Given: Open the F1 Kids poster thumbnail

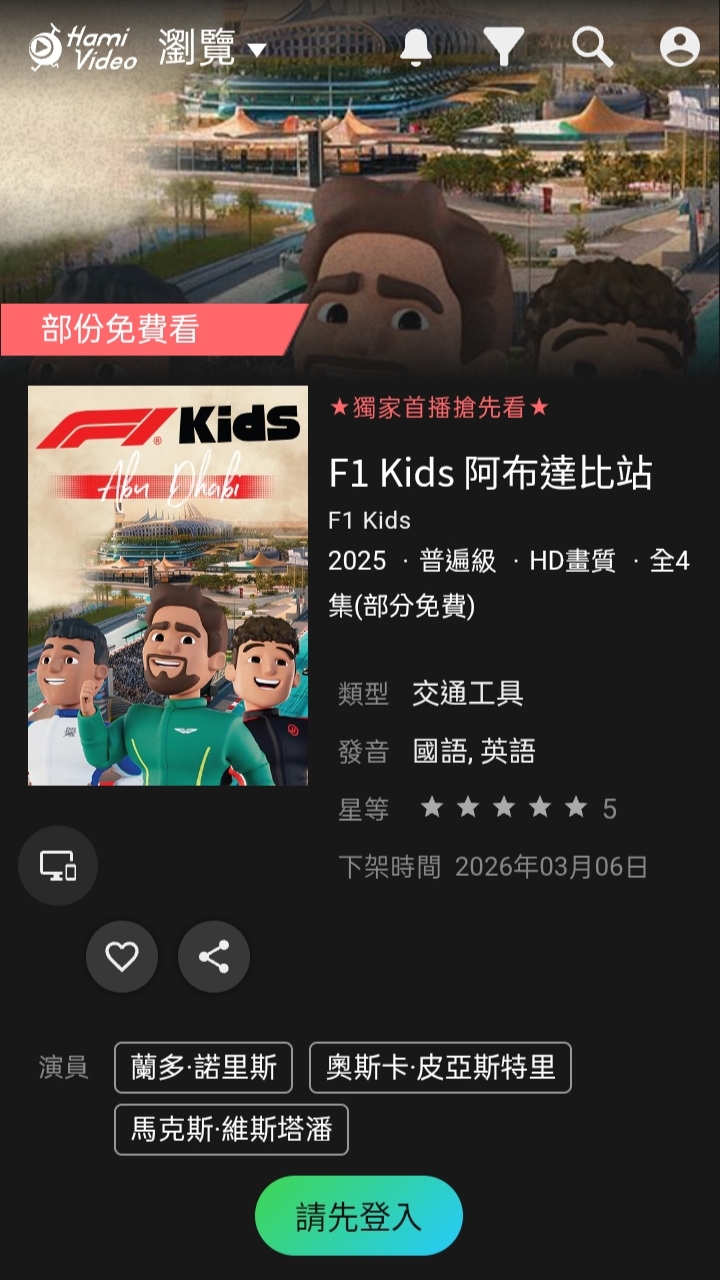Looking at the screenshot, I should (x=168, y=586).
